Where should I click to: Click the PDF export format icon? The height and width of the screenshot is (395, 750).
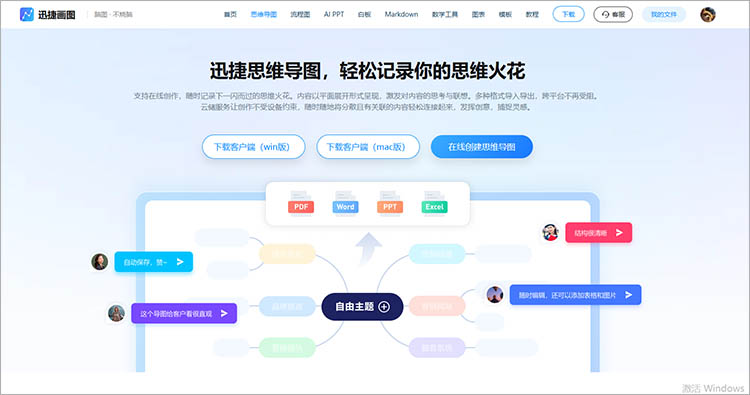point(301,204)
